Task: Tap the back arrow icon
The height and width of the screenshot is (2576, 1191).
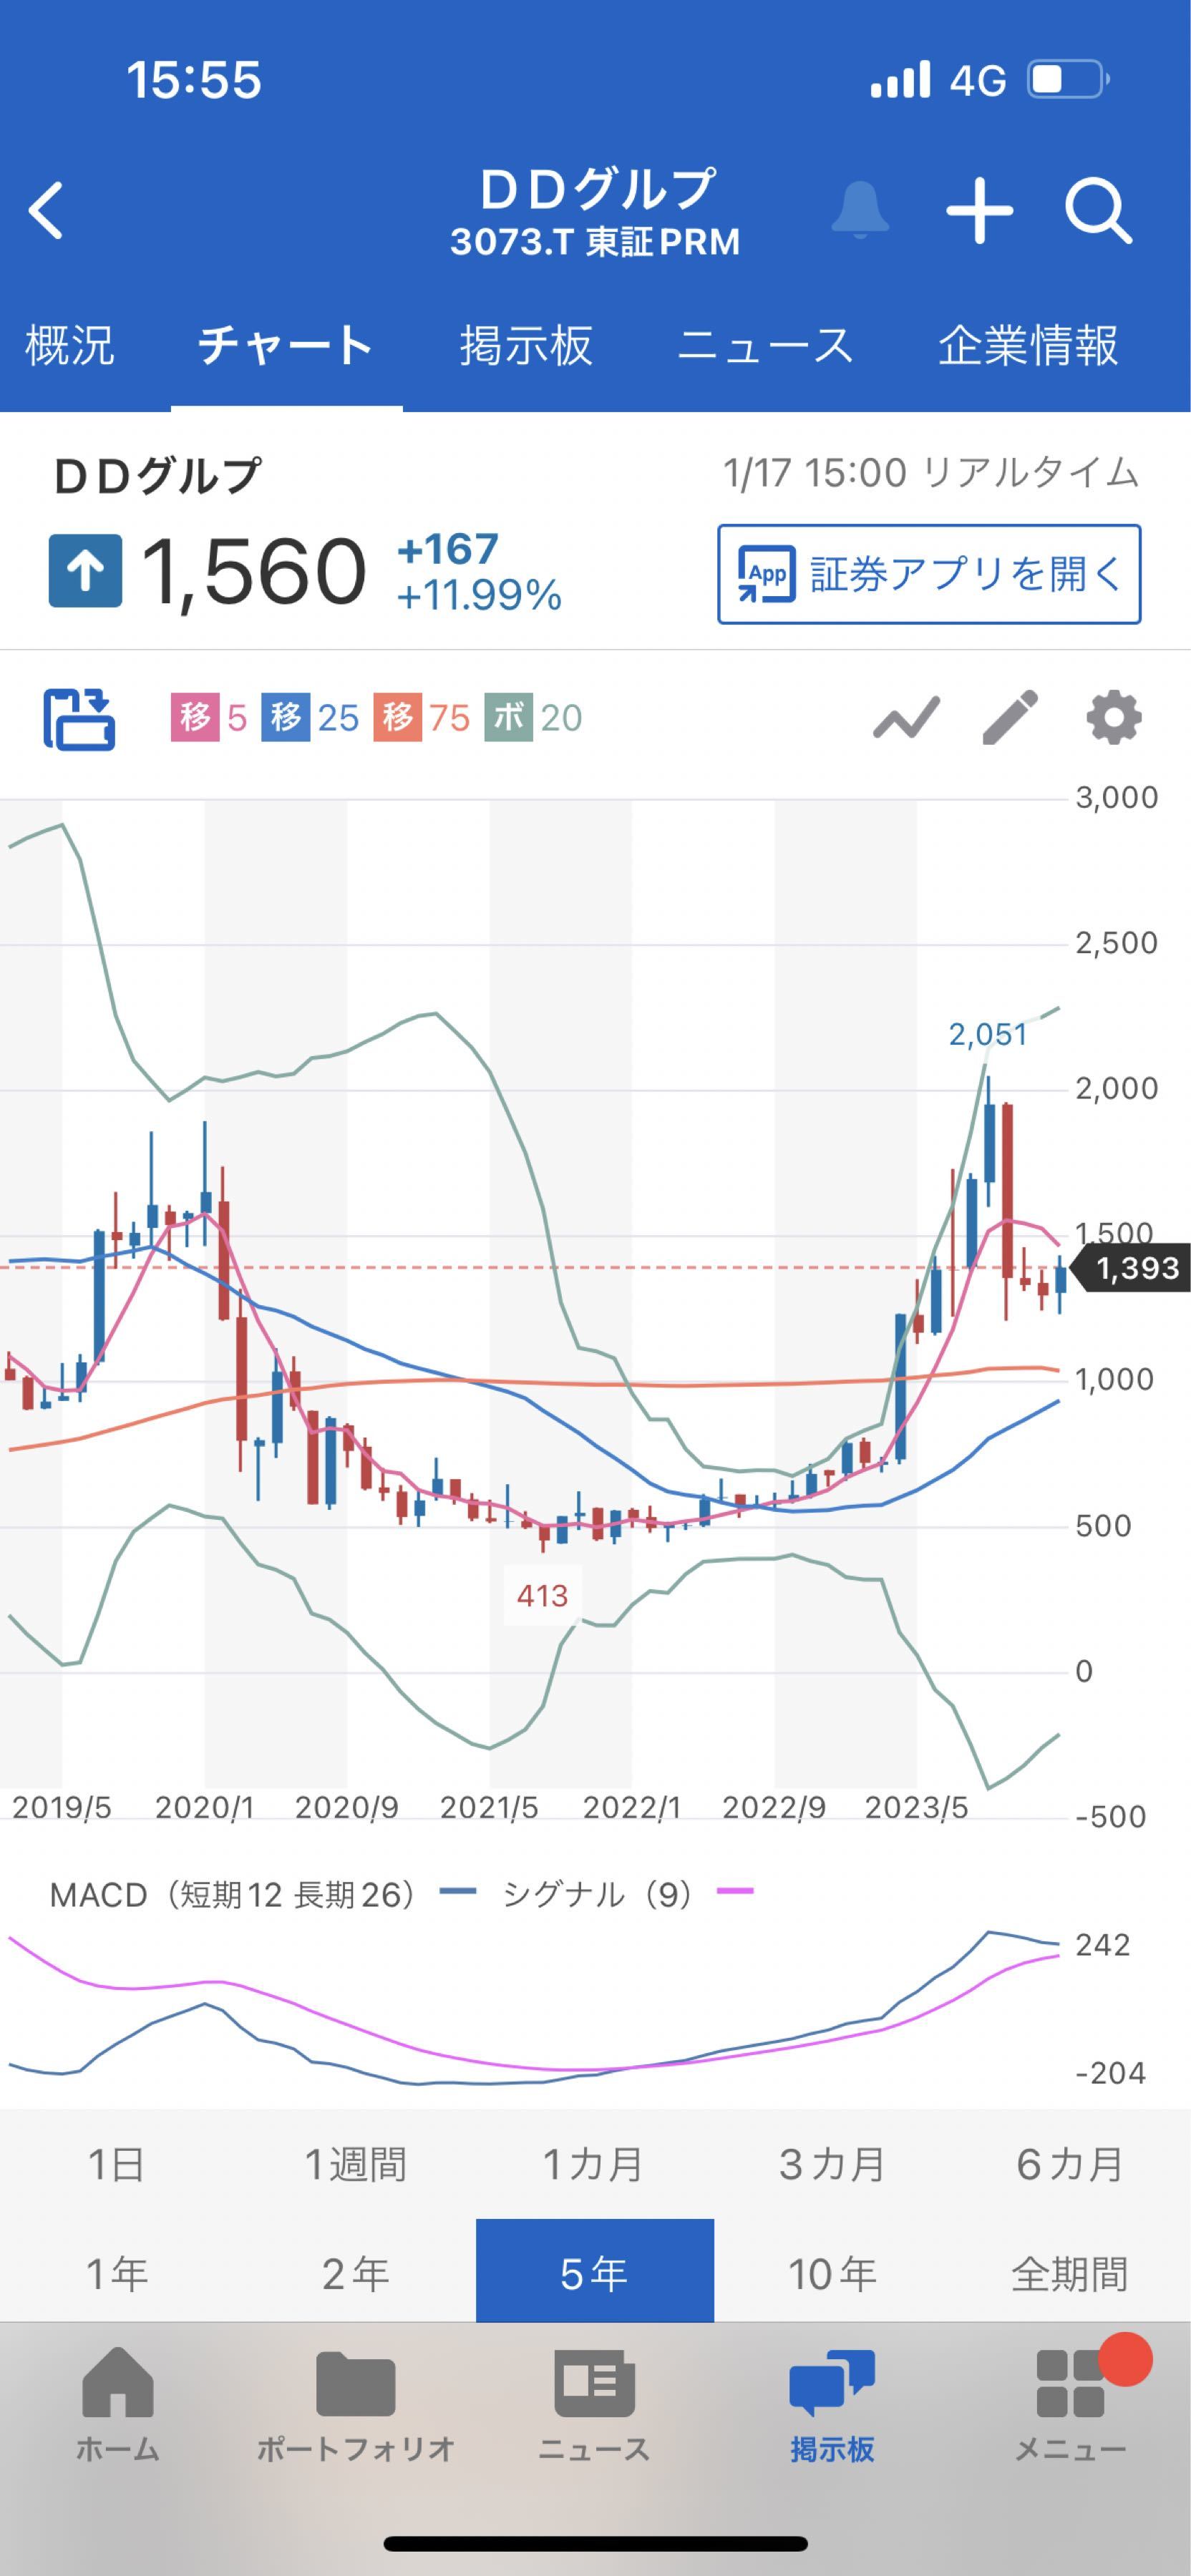Action: point(46,211)
